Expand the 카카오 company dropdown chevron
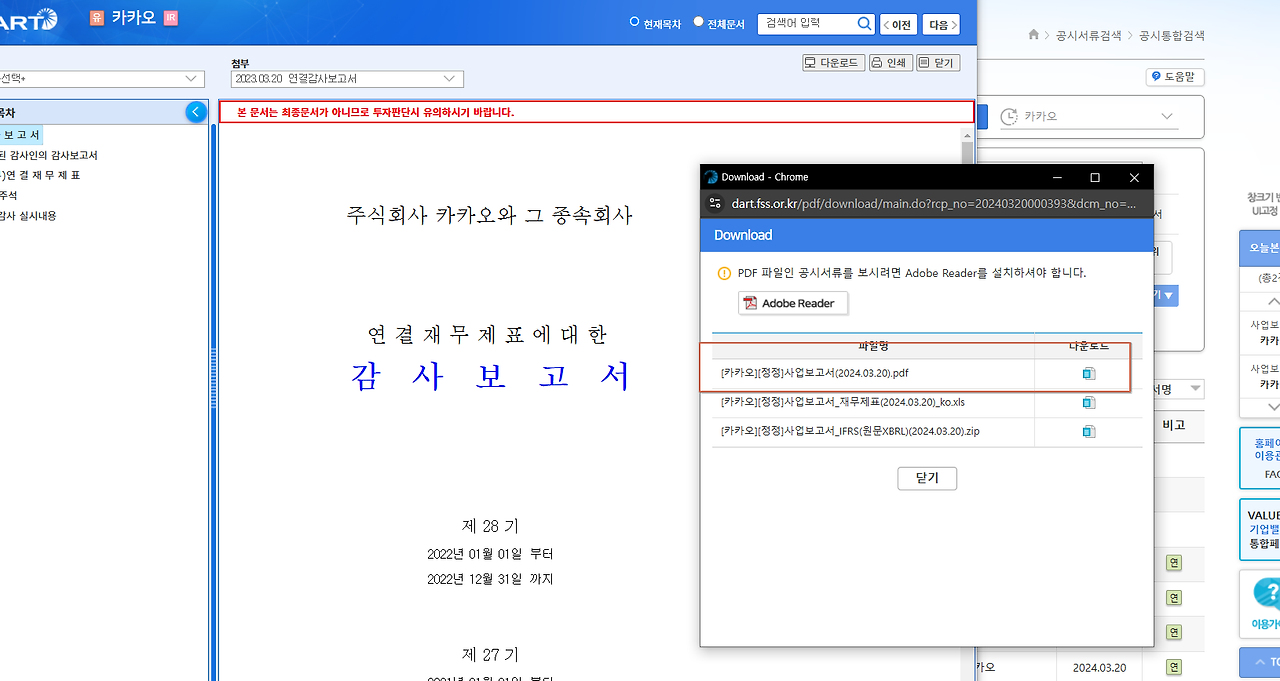The width and height of the screenshot is (1280, 681). click(1166, 116)
